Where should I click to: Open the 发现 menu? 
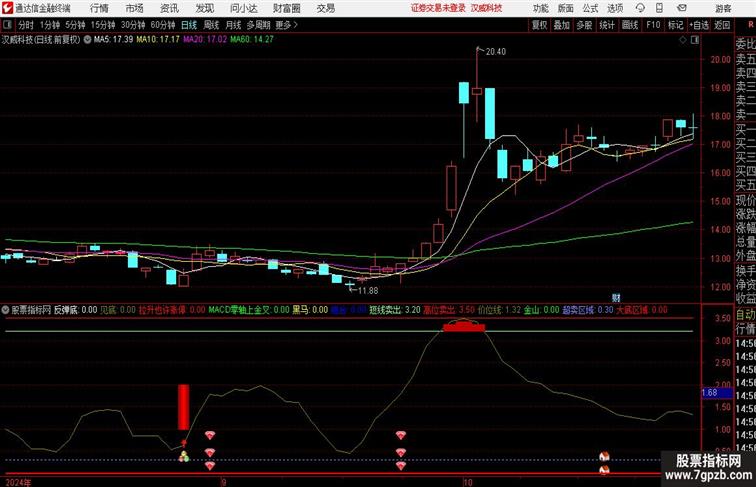tap(204, 8)
